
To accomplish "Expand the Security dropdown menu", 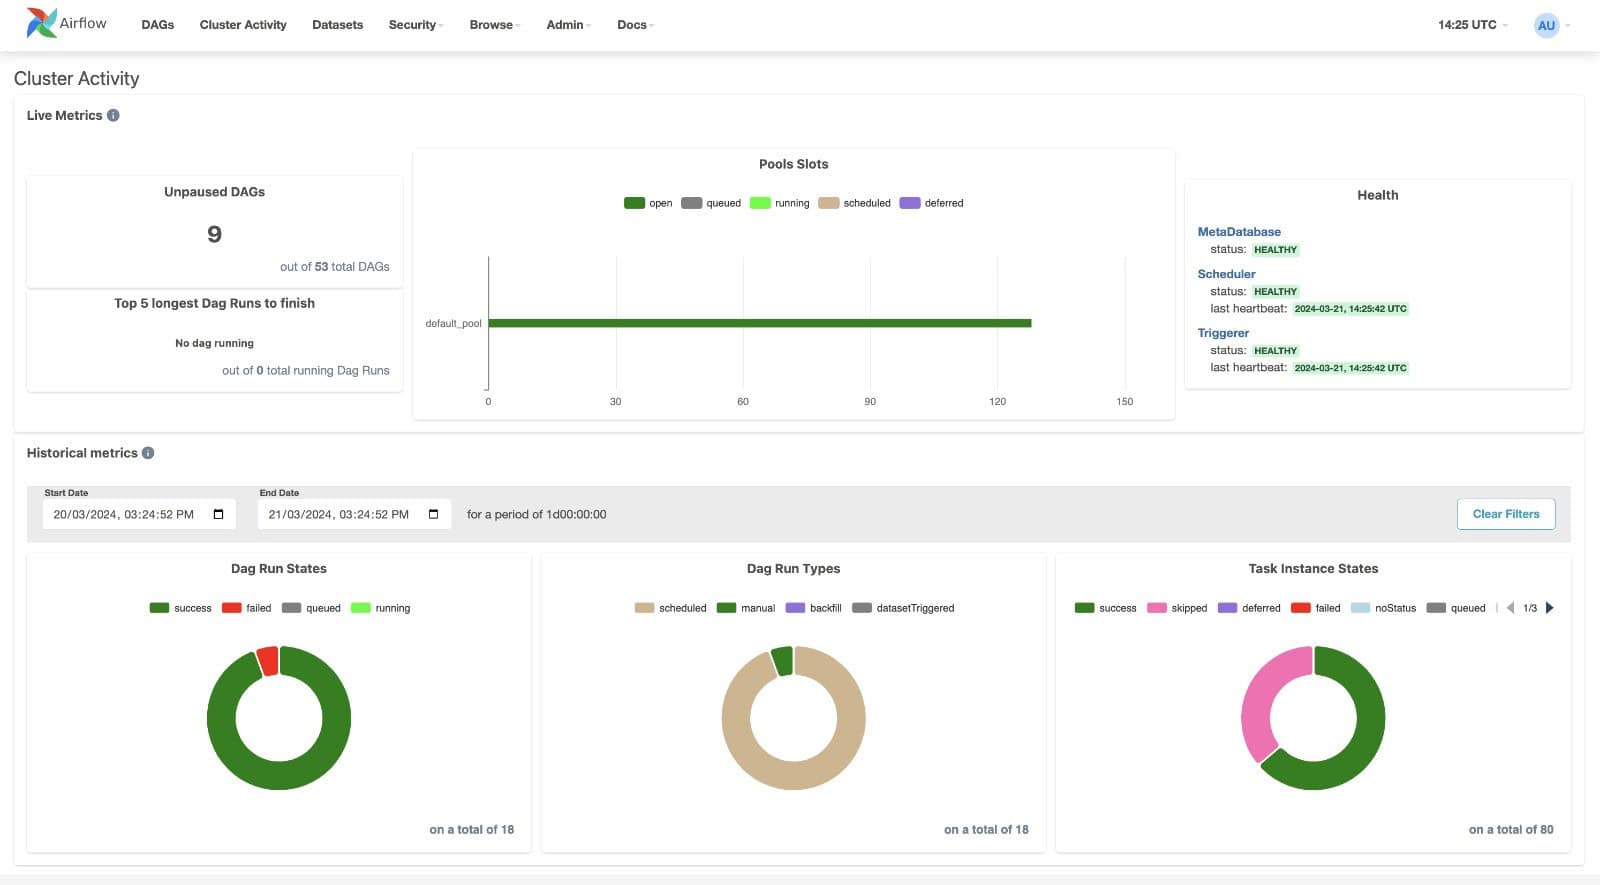I will click(x=416, y=25).
